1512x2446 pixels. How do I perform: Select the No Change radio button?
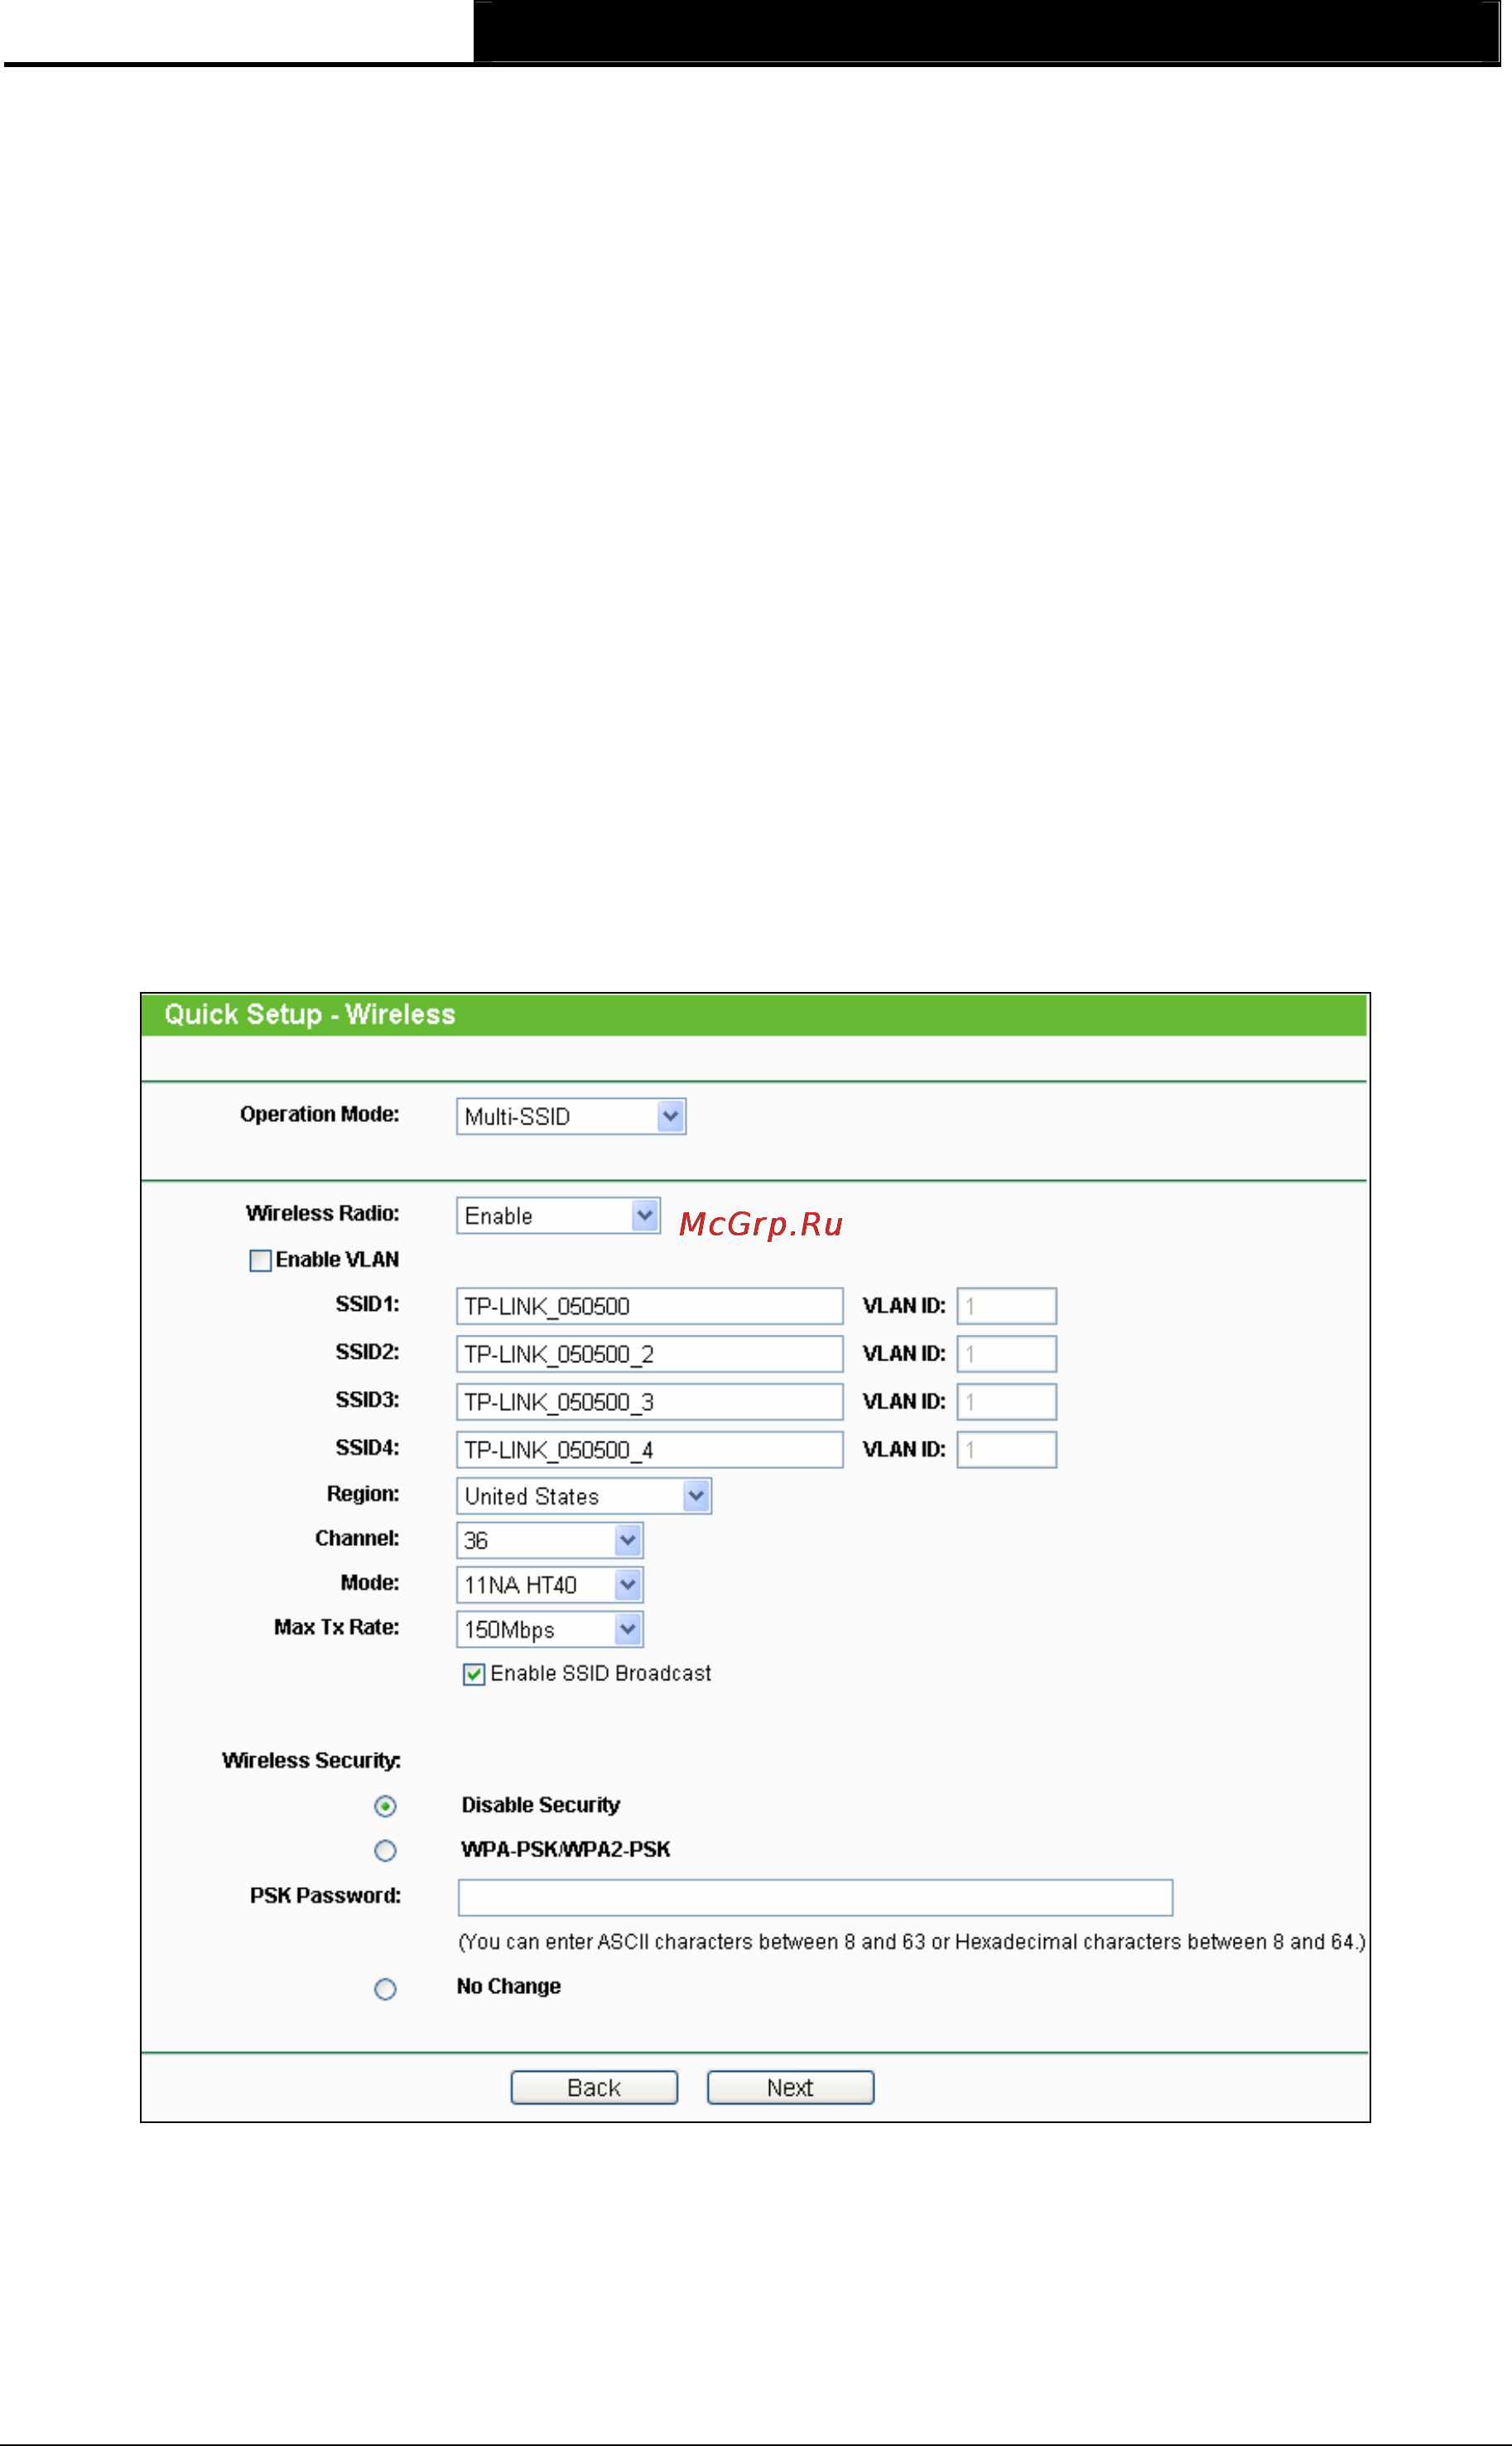pos(385,1989)
